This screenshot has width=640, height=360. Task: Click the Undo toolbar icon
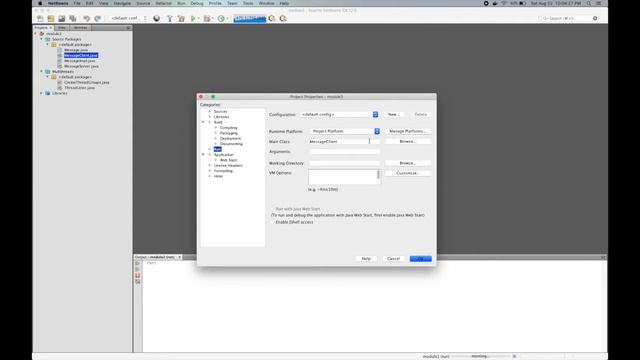pos(87,18)
